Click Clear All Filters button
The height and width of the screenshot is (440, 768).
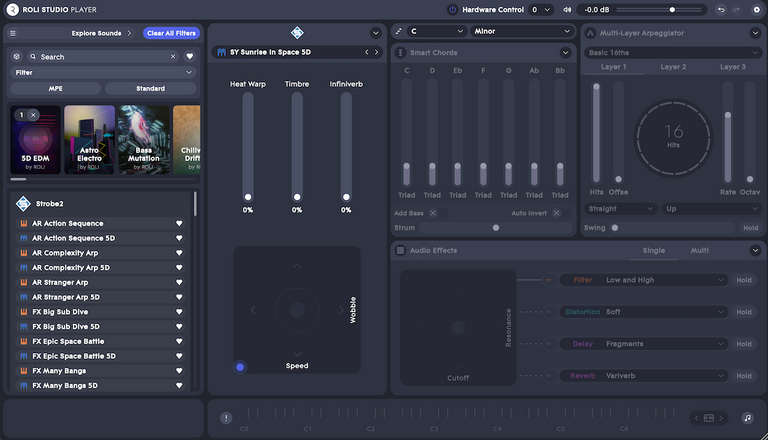coord(171,33)
